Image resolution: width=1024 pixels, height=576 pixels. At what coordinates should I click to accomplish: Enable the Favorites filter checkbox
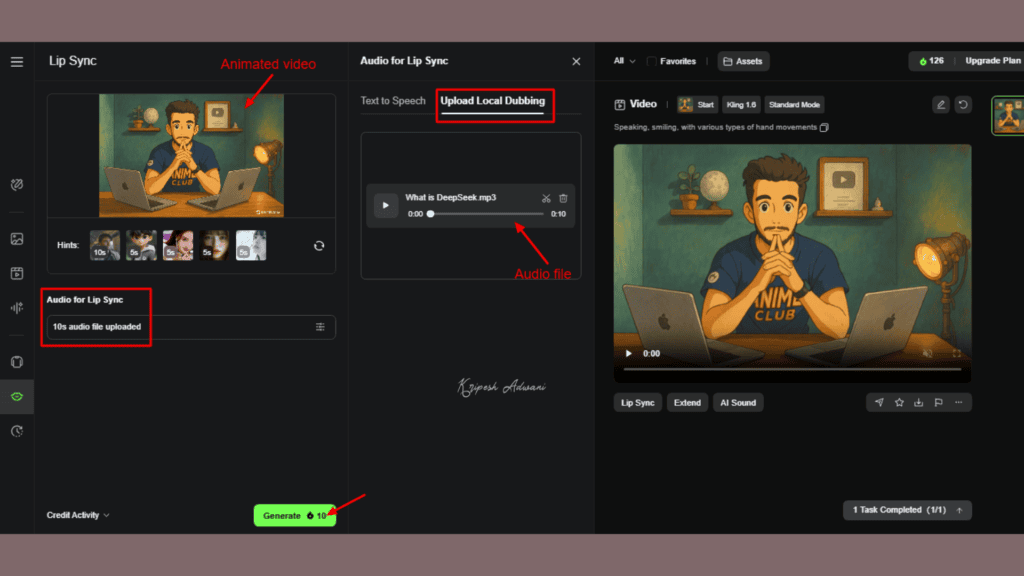[x=654, y=61]
